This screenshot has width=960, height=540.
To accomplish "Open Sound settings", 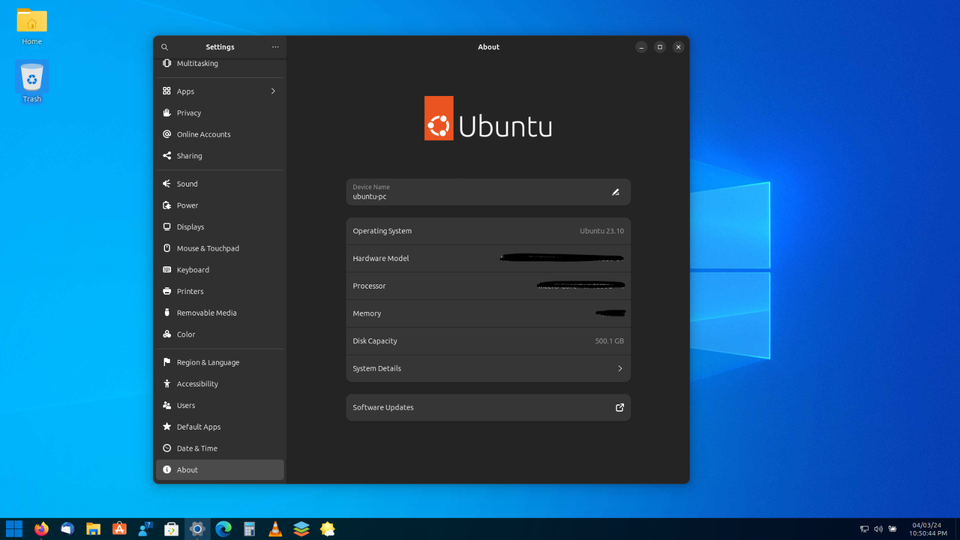I will click(220, 184).
